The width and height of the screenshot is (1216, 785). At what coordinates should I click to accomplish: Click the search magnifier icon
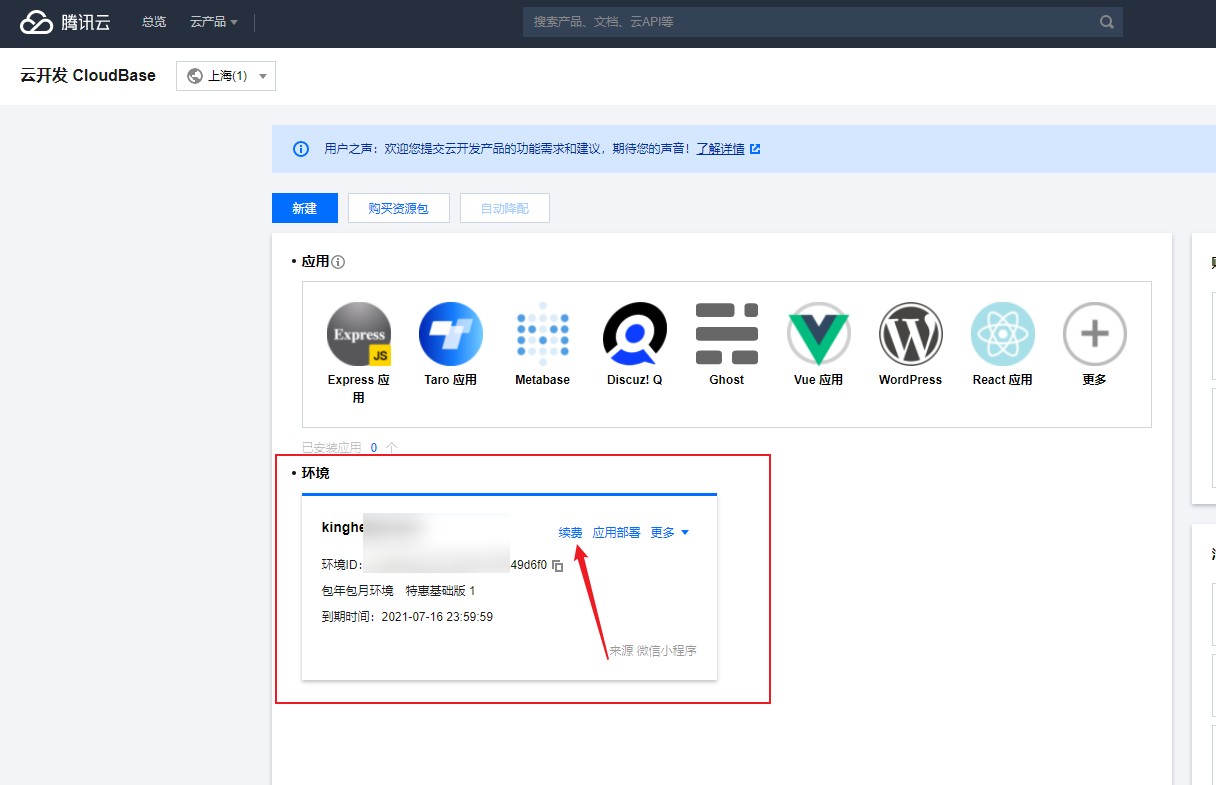(x=1106, y=22)
